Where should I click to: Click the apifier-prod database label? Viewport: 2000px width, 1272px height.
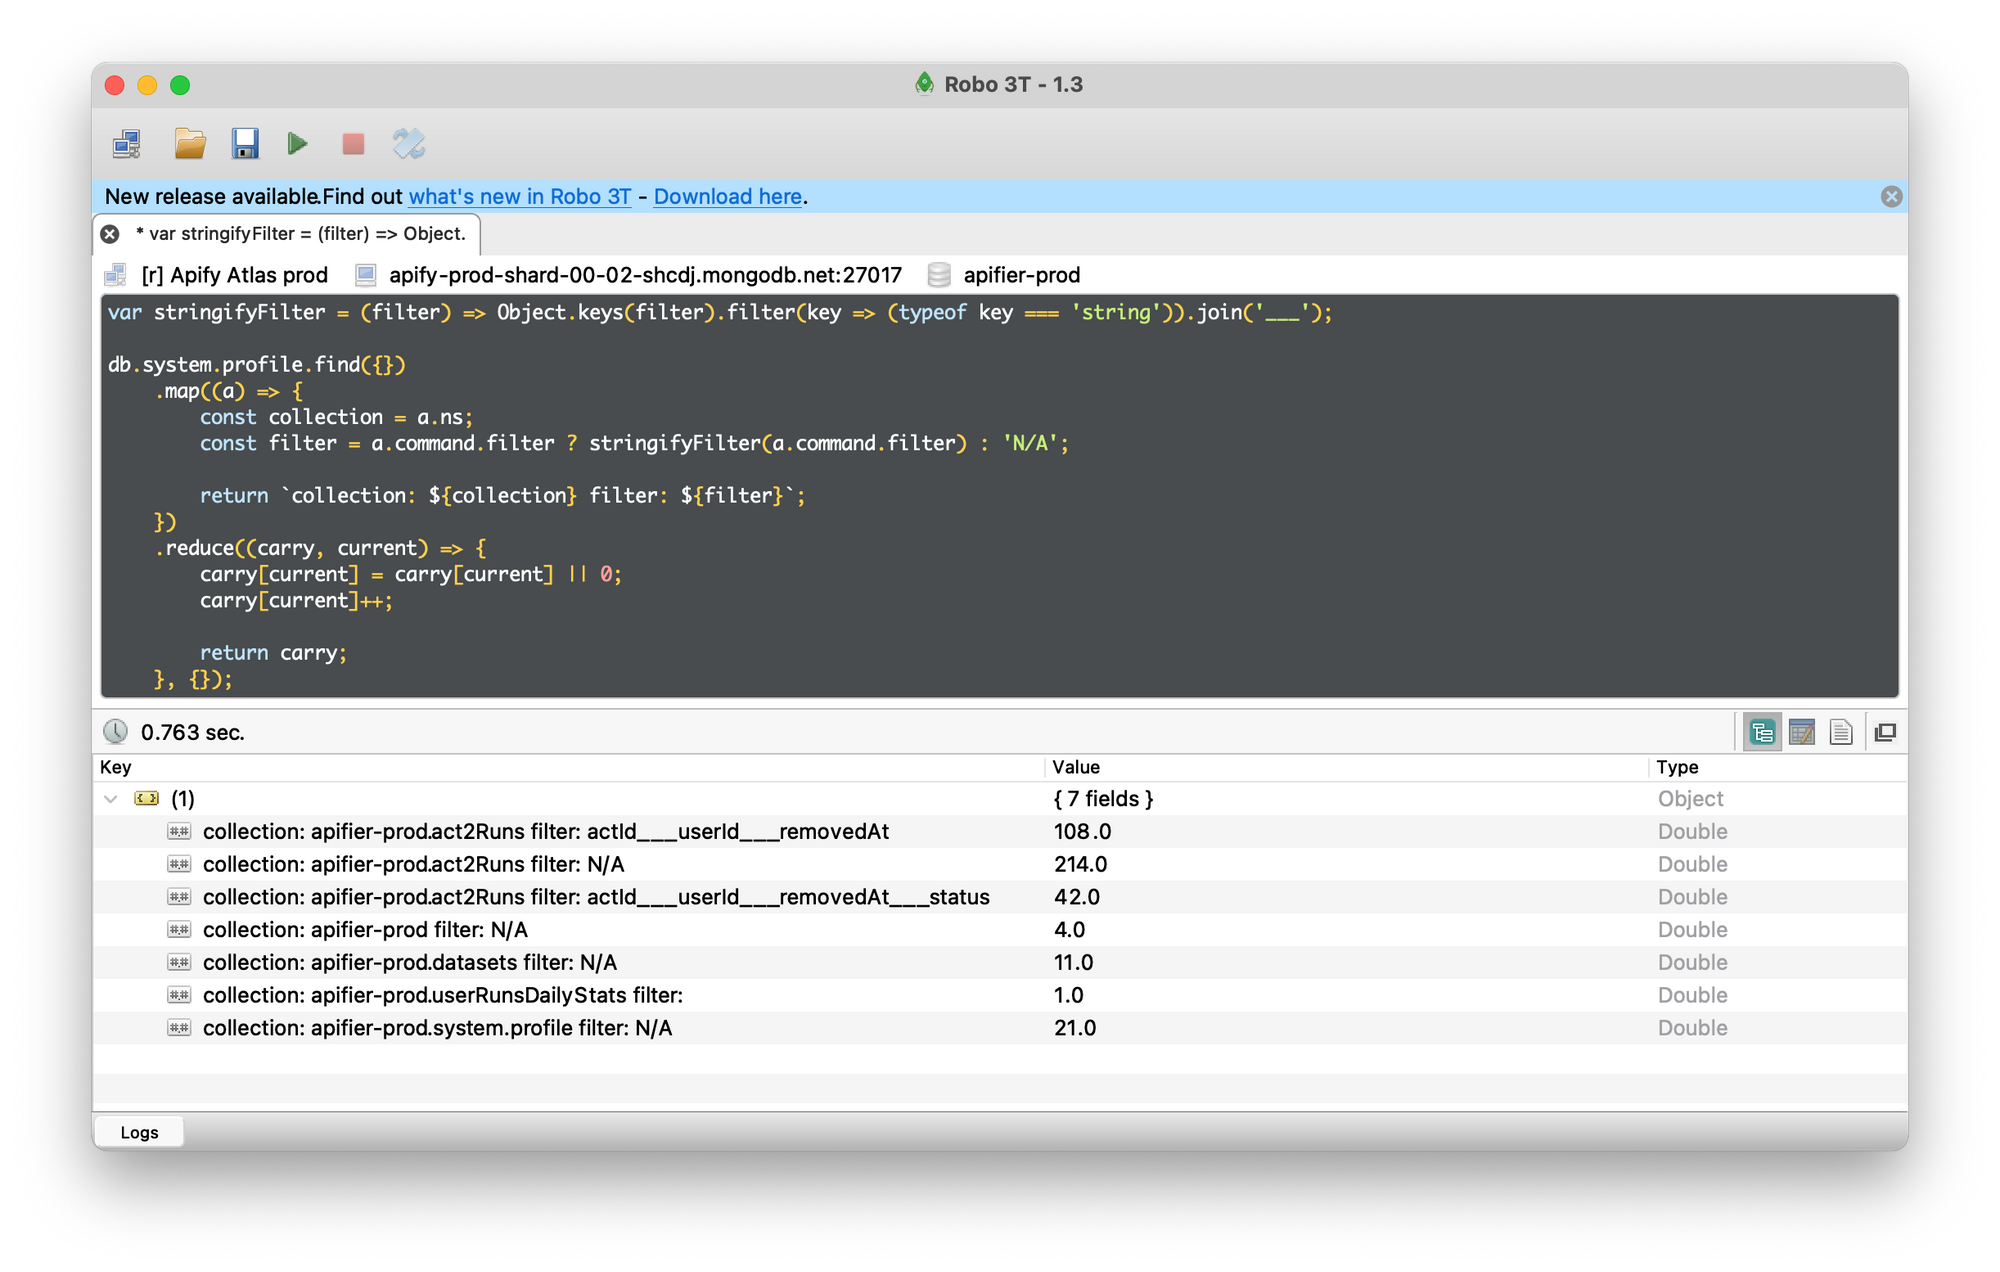(1021, 275)
